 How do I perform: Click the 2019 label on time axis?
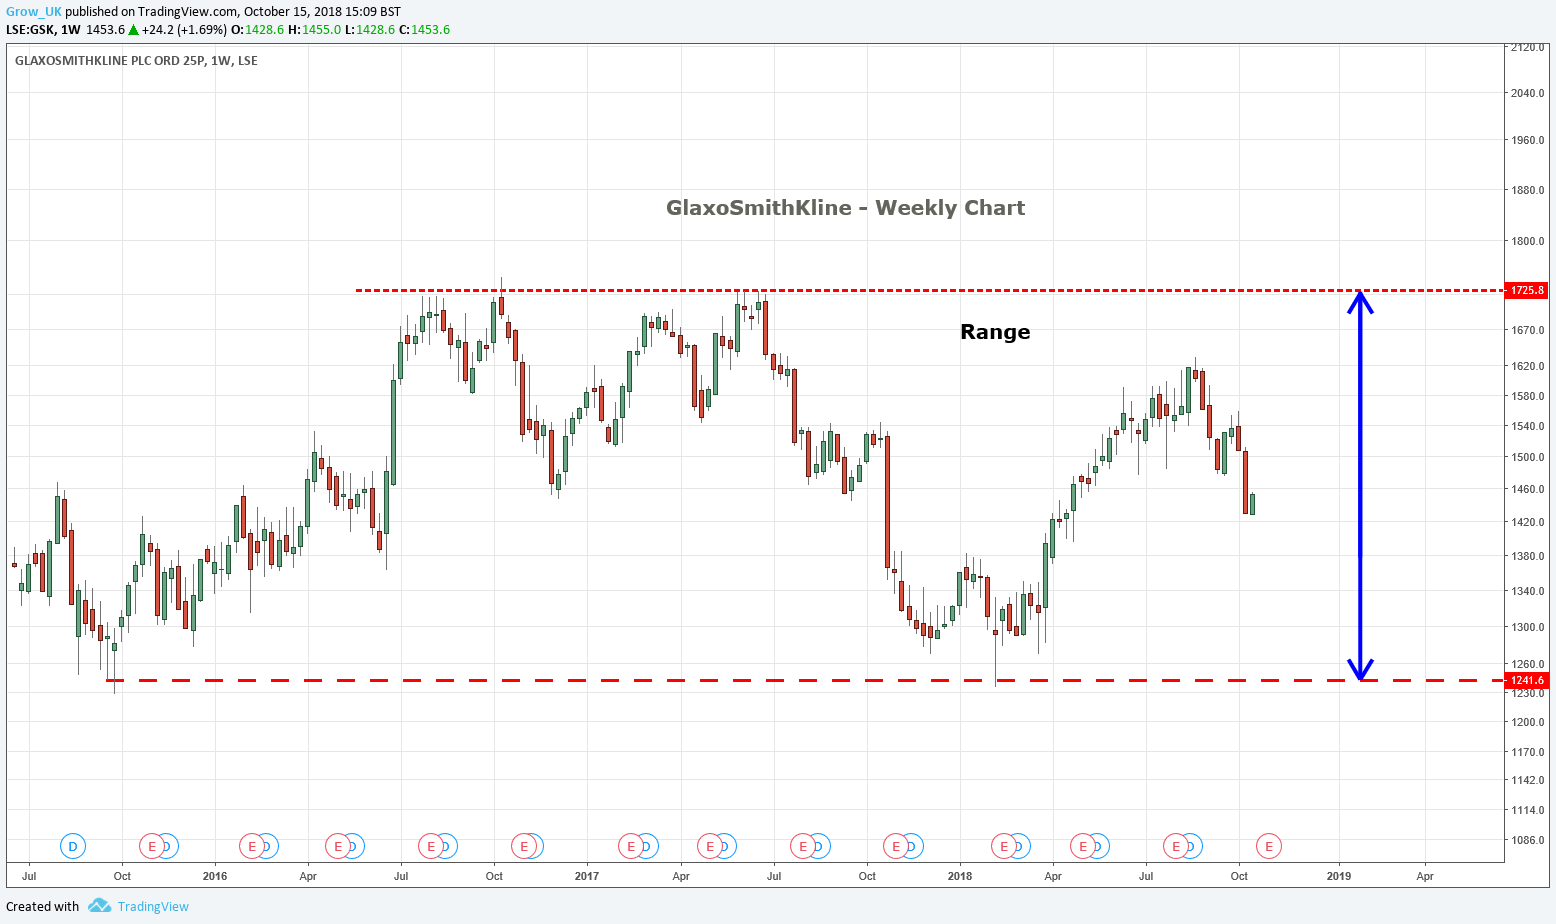[x=1338, y=876]
